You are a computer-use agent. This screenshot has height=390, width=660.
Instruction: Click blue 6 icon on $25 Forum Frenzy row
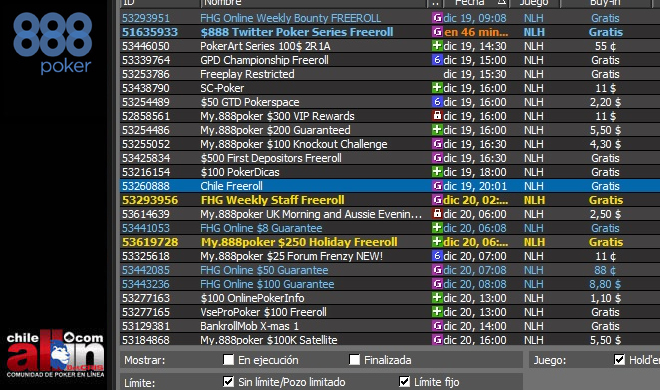[x=437, y=256]
